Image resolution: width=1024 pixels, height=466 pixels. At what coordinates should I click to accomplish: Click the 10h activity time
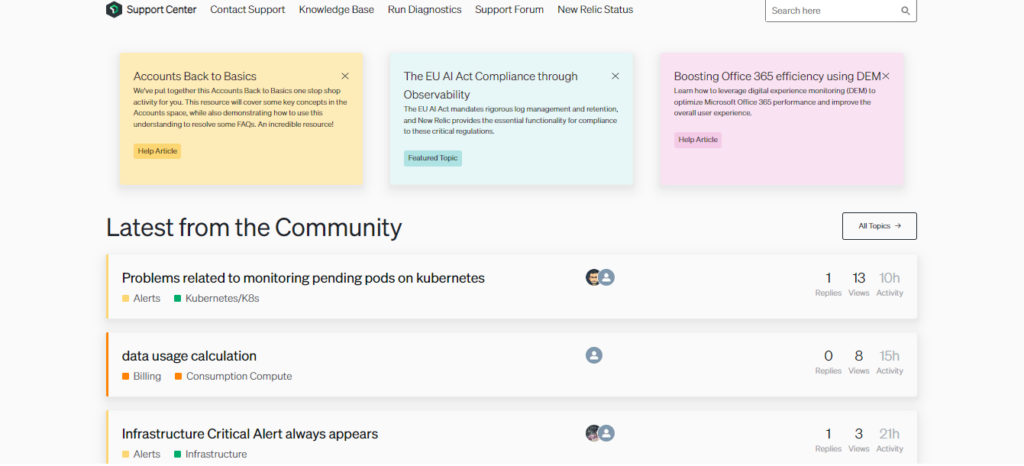click(x=889, y=278)
